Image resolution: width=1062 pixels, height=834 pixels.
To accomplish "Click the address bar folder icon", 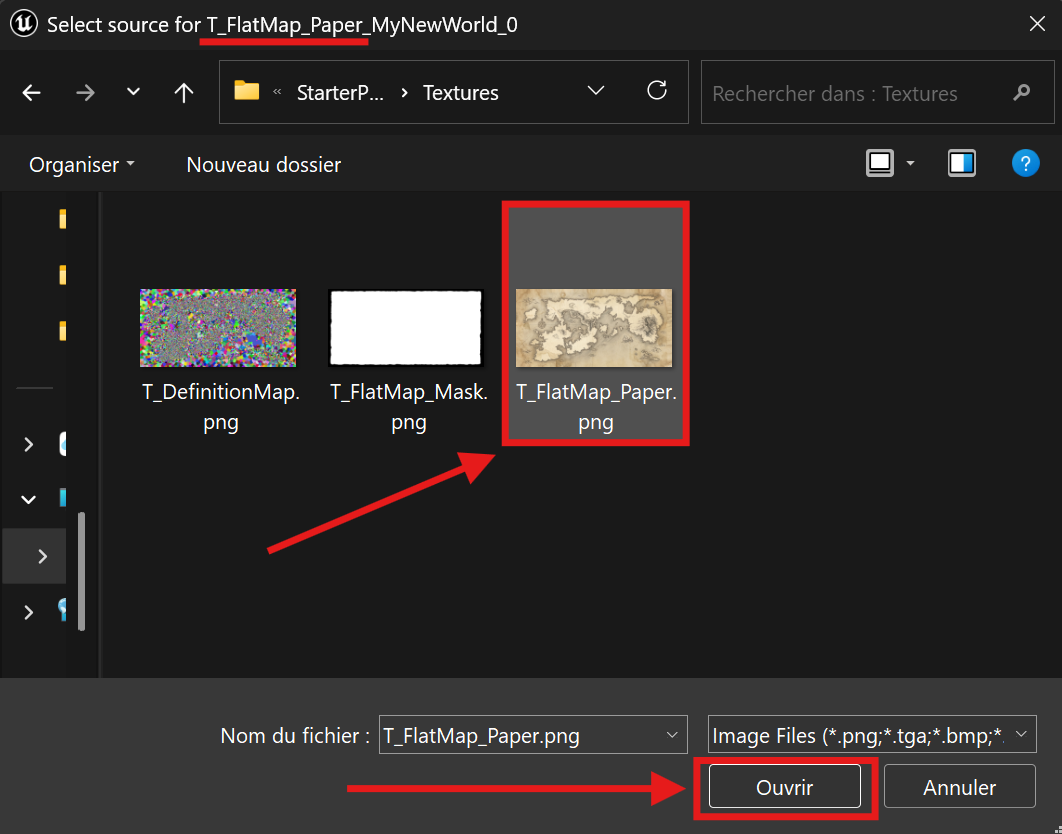I will coord(247,90).
